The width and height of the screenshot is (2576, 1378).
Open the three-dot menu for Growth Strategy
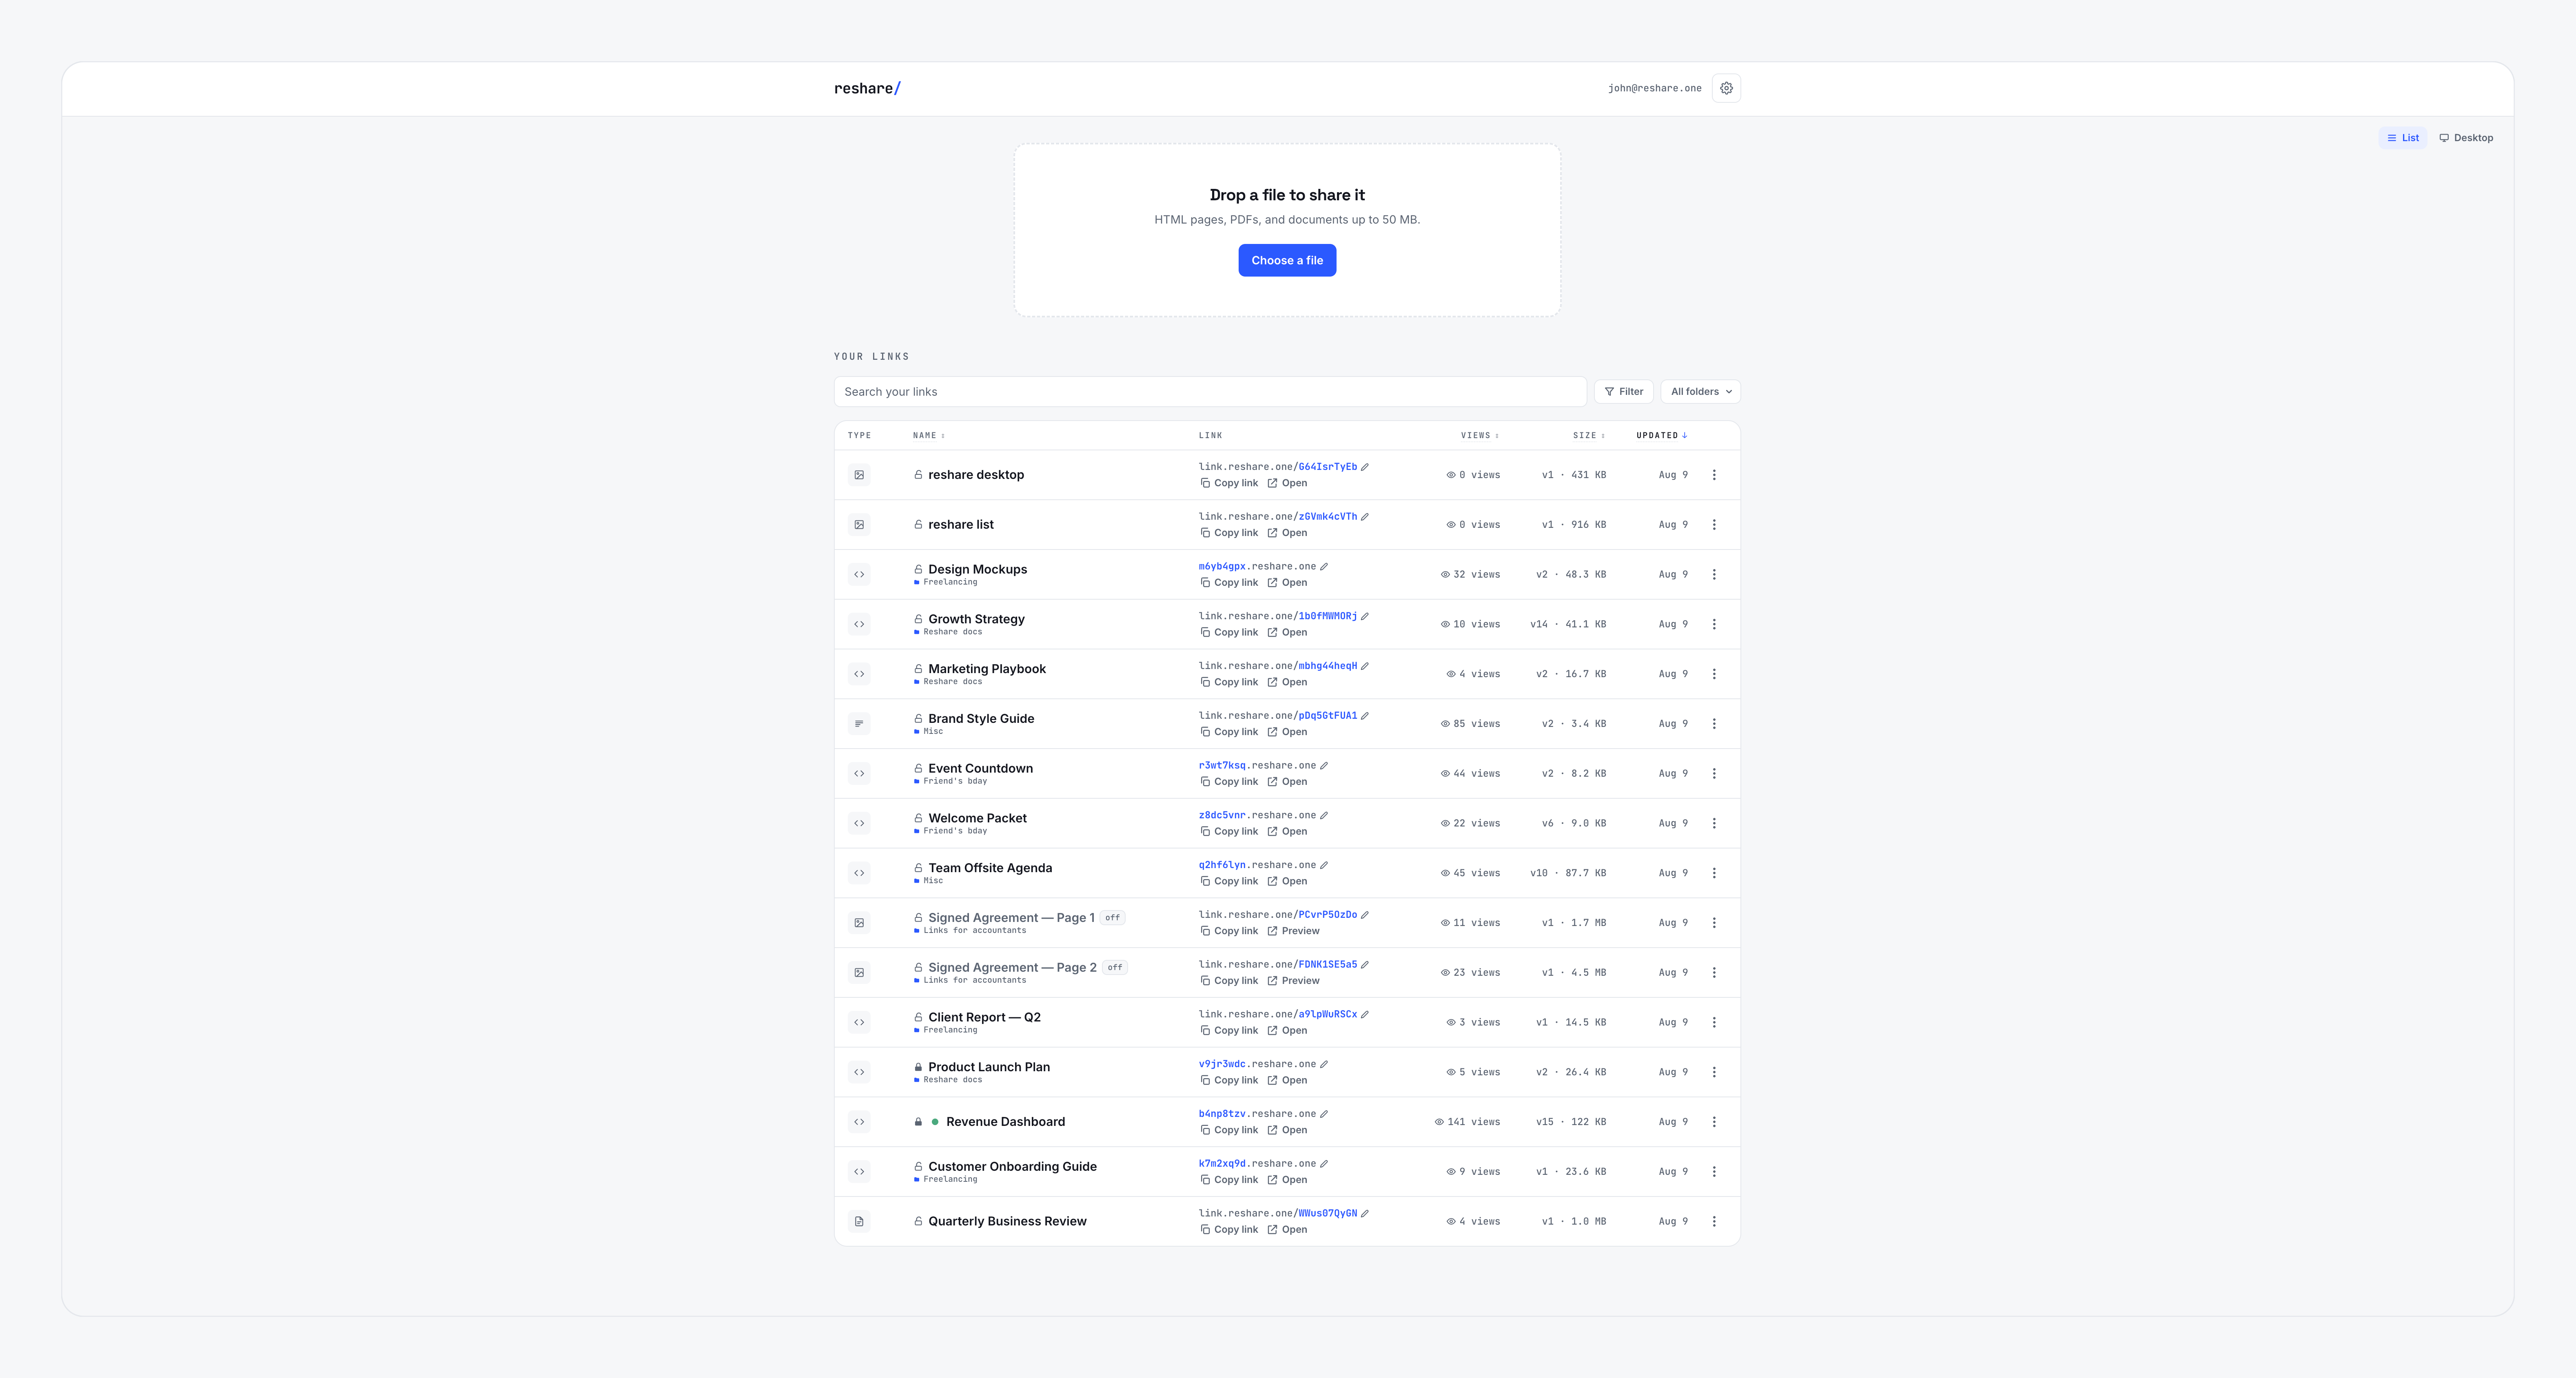point(1714,624)
